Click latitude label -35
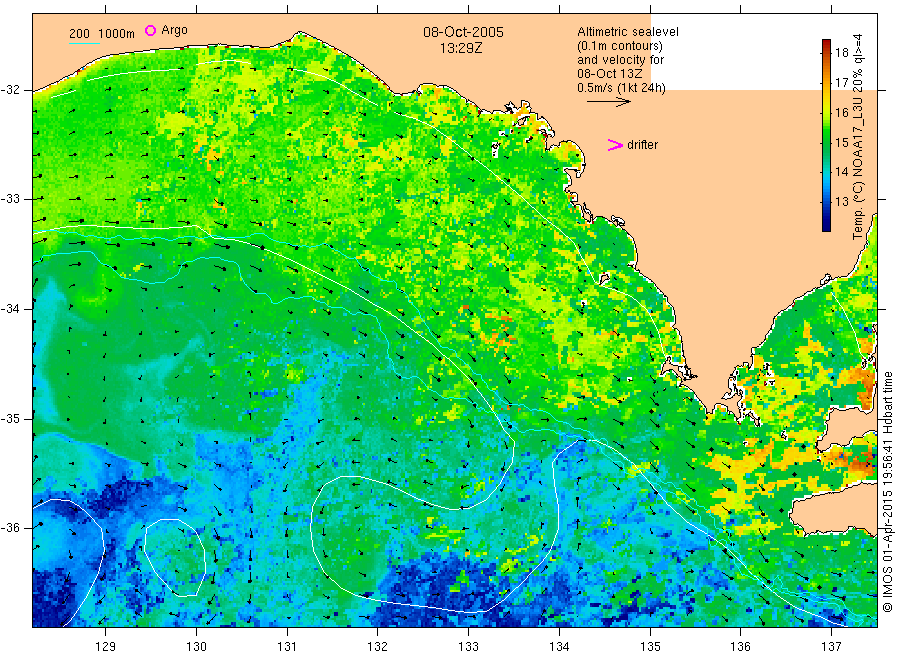The image size is (900, 660). [x=11, y=418]
